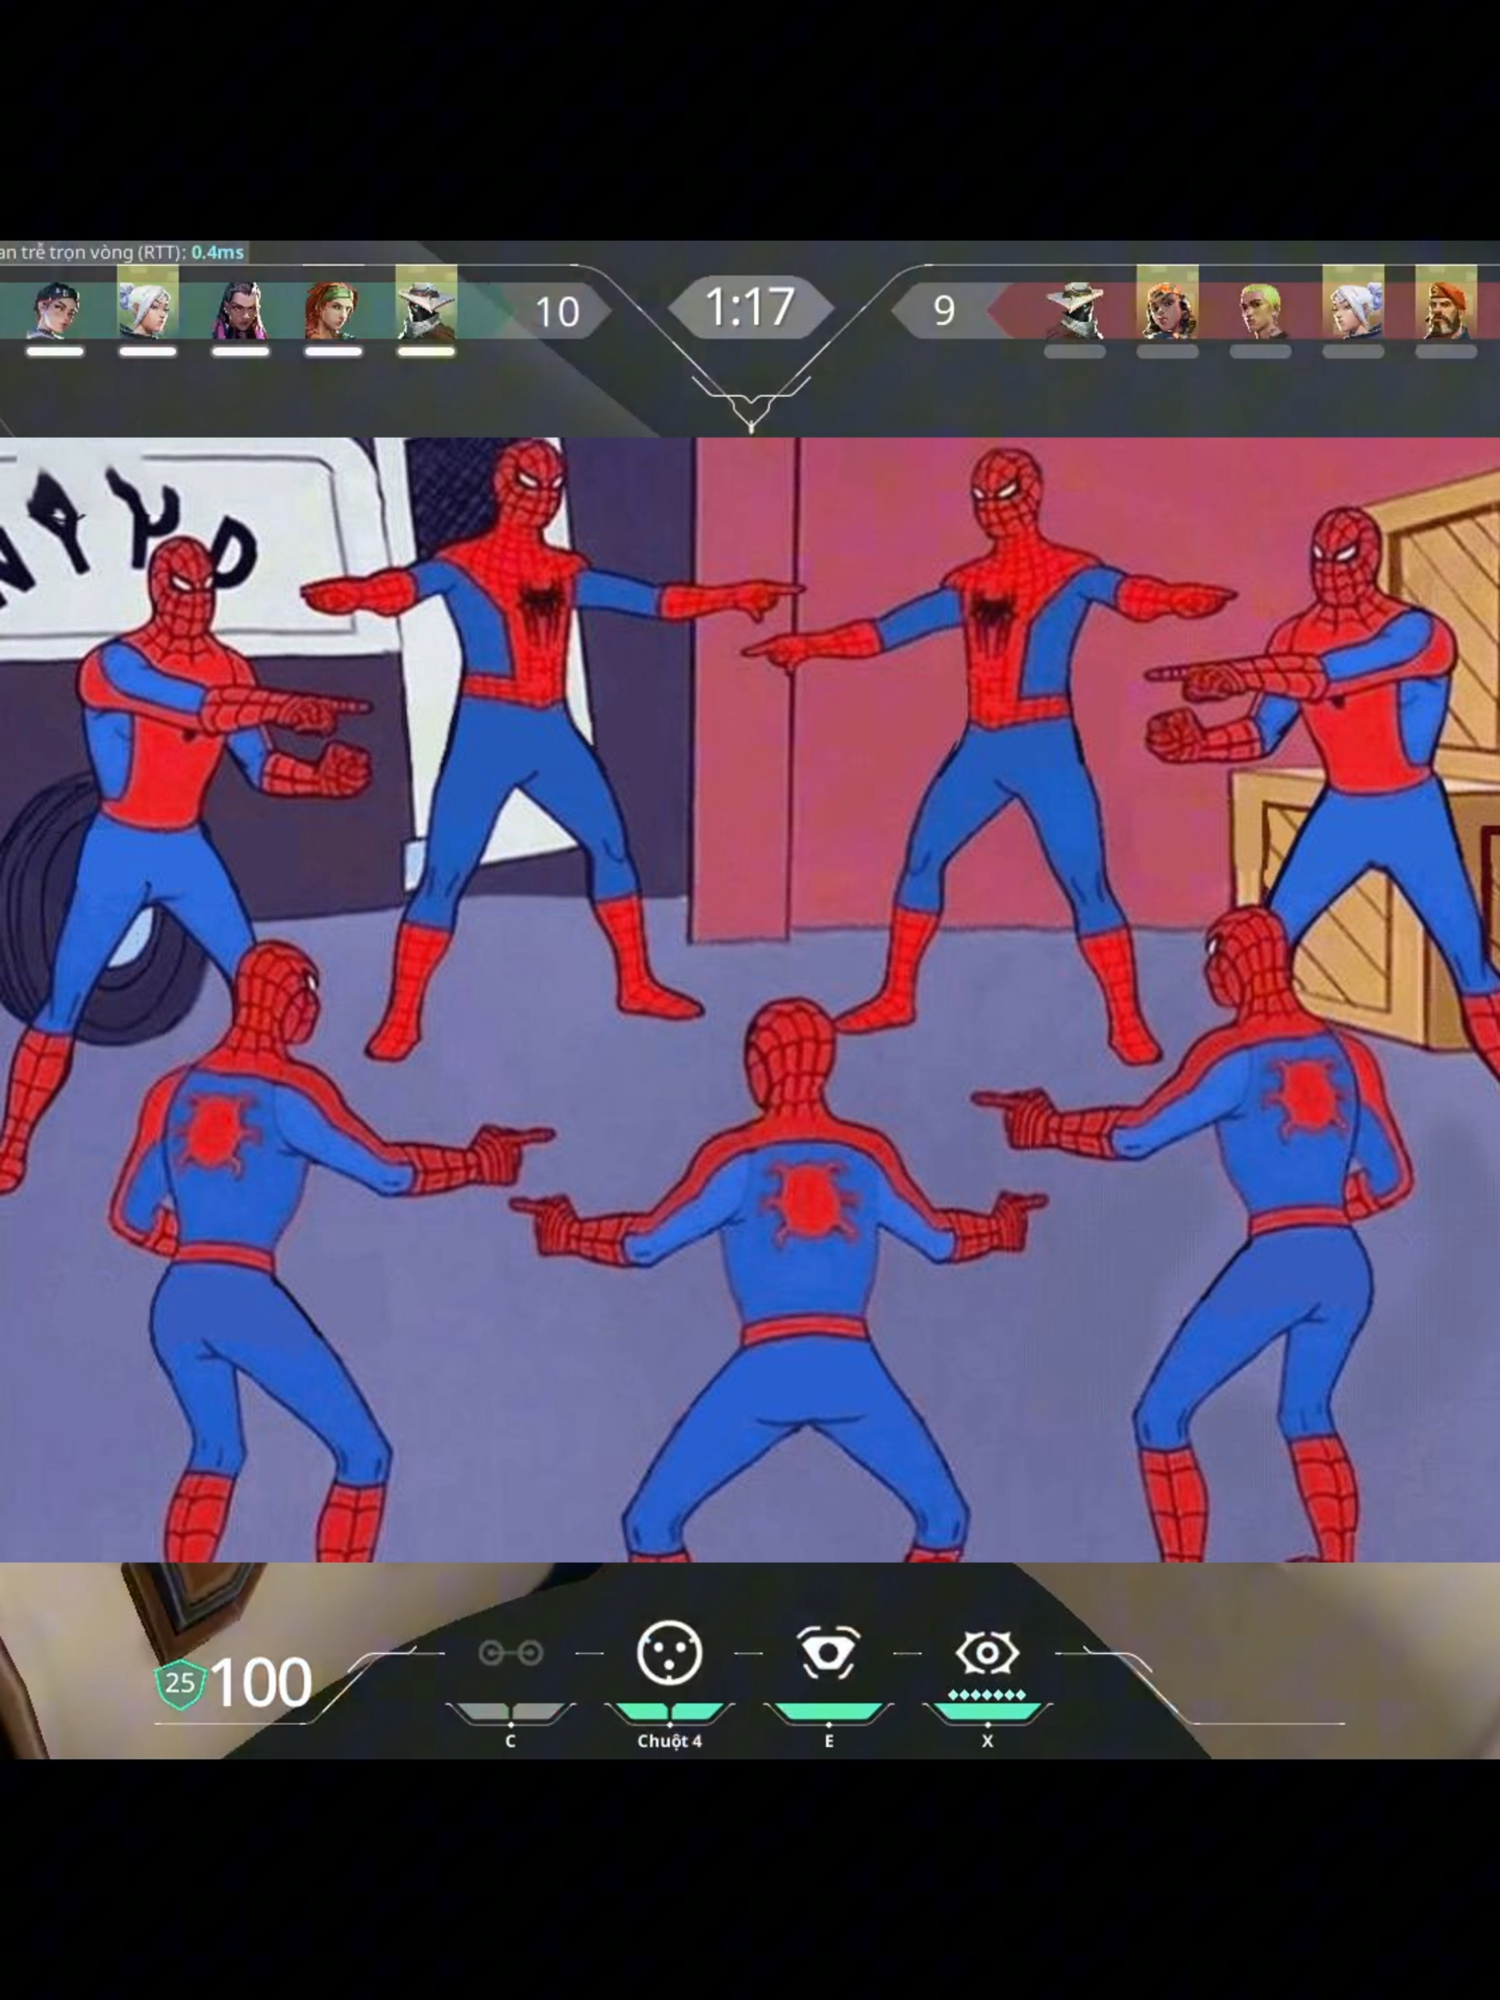1500x2000 pixels.
Task: Click the round timer showing 1:17
Action: pos(750,307)
